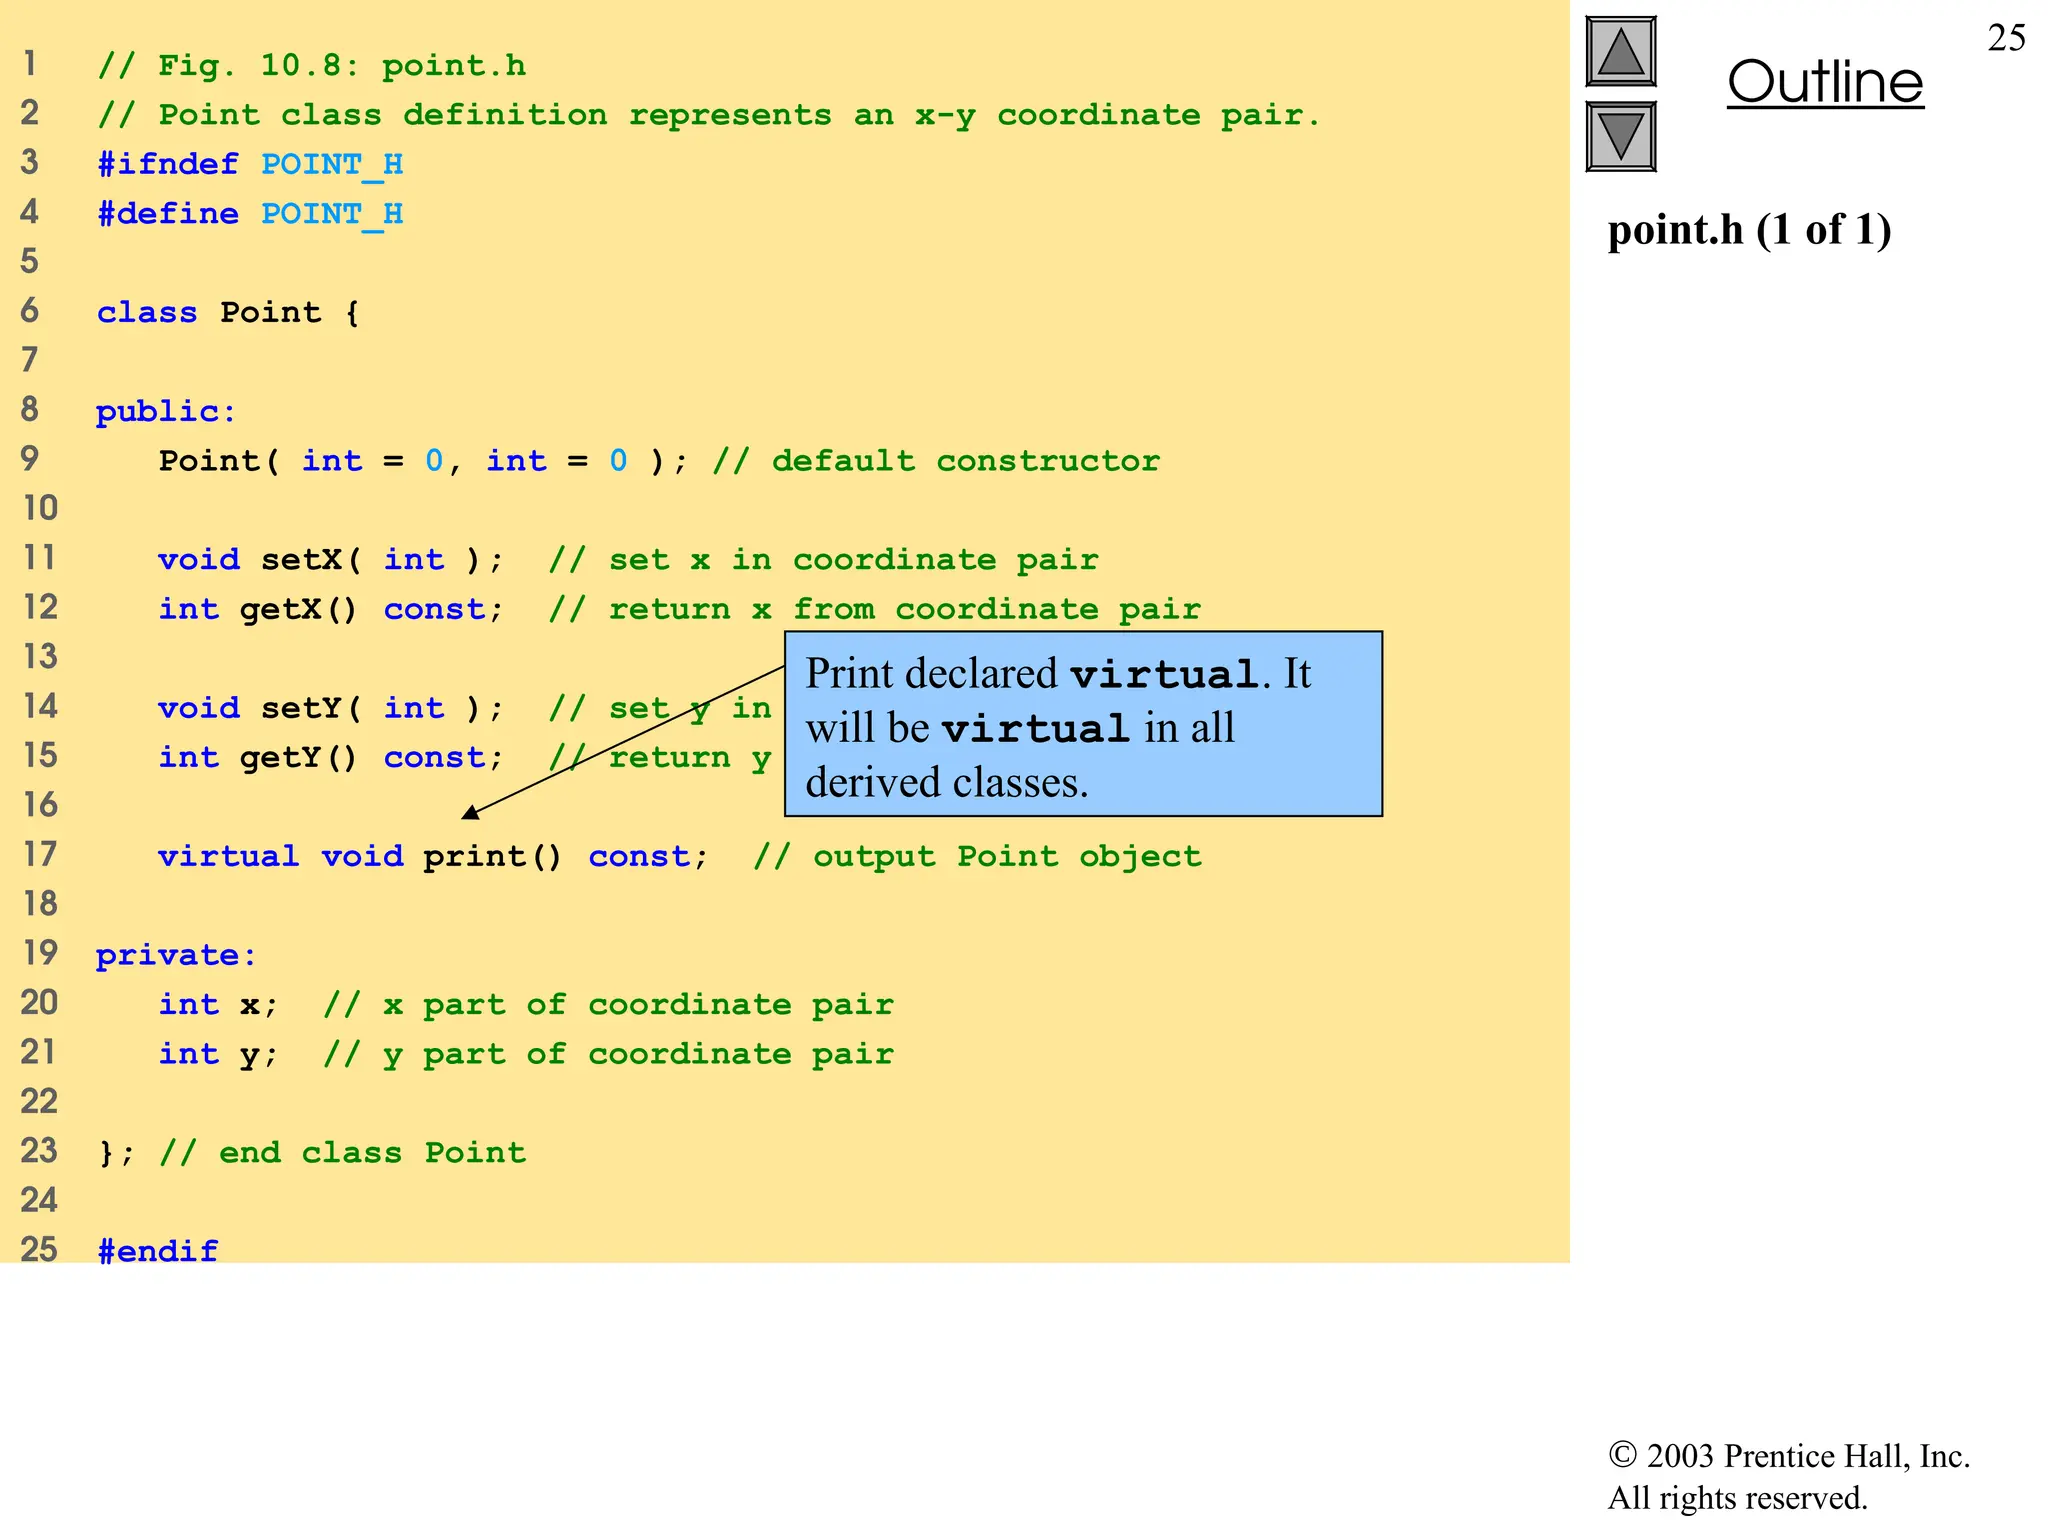Select the Point default constructor declaration

tap(424, 461)
